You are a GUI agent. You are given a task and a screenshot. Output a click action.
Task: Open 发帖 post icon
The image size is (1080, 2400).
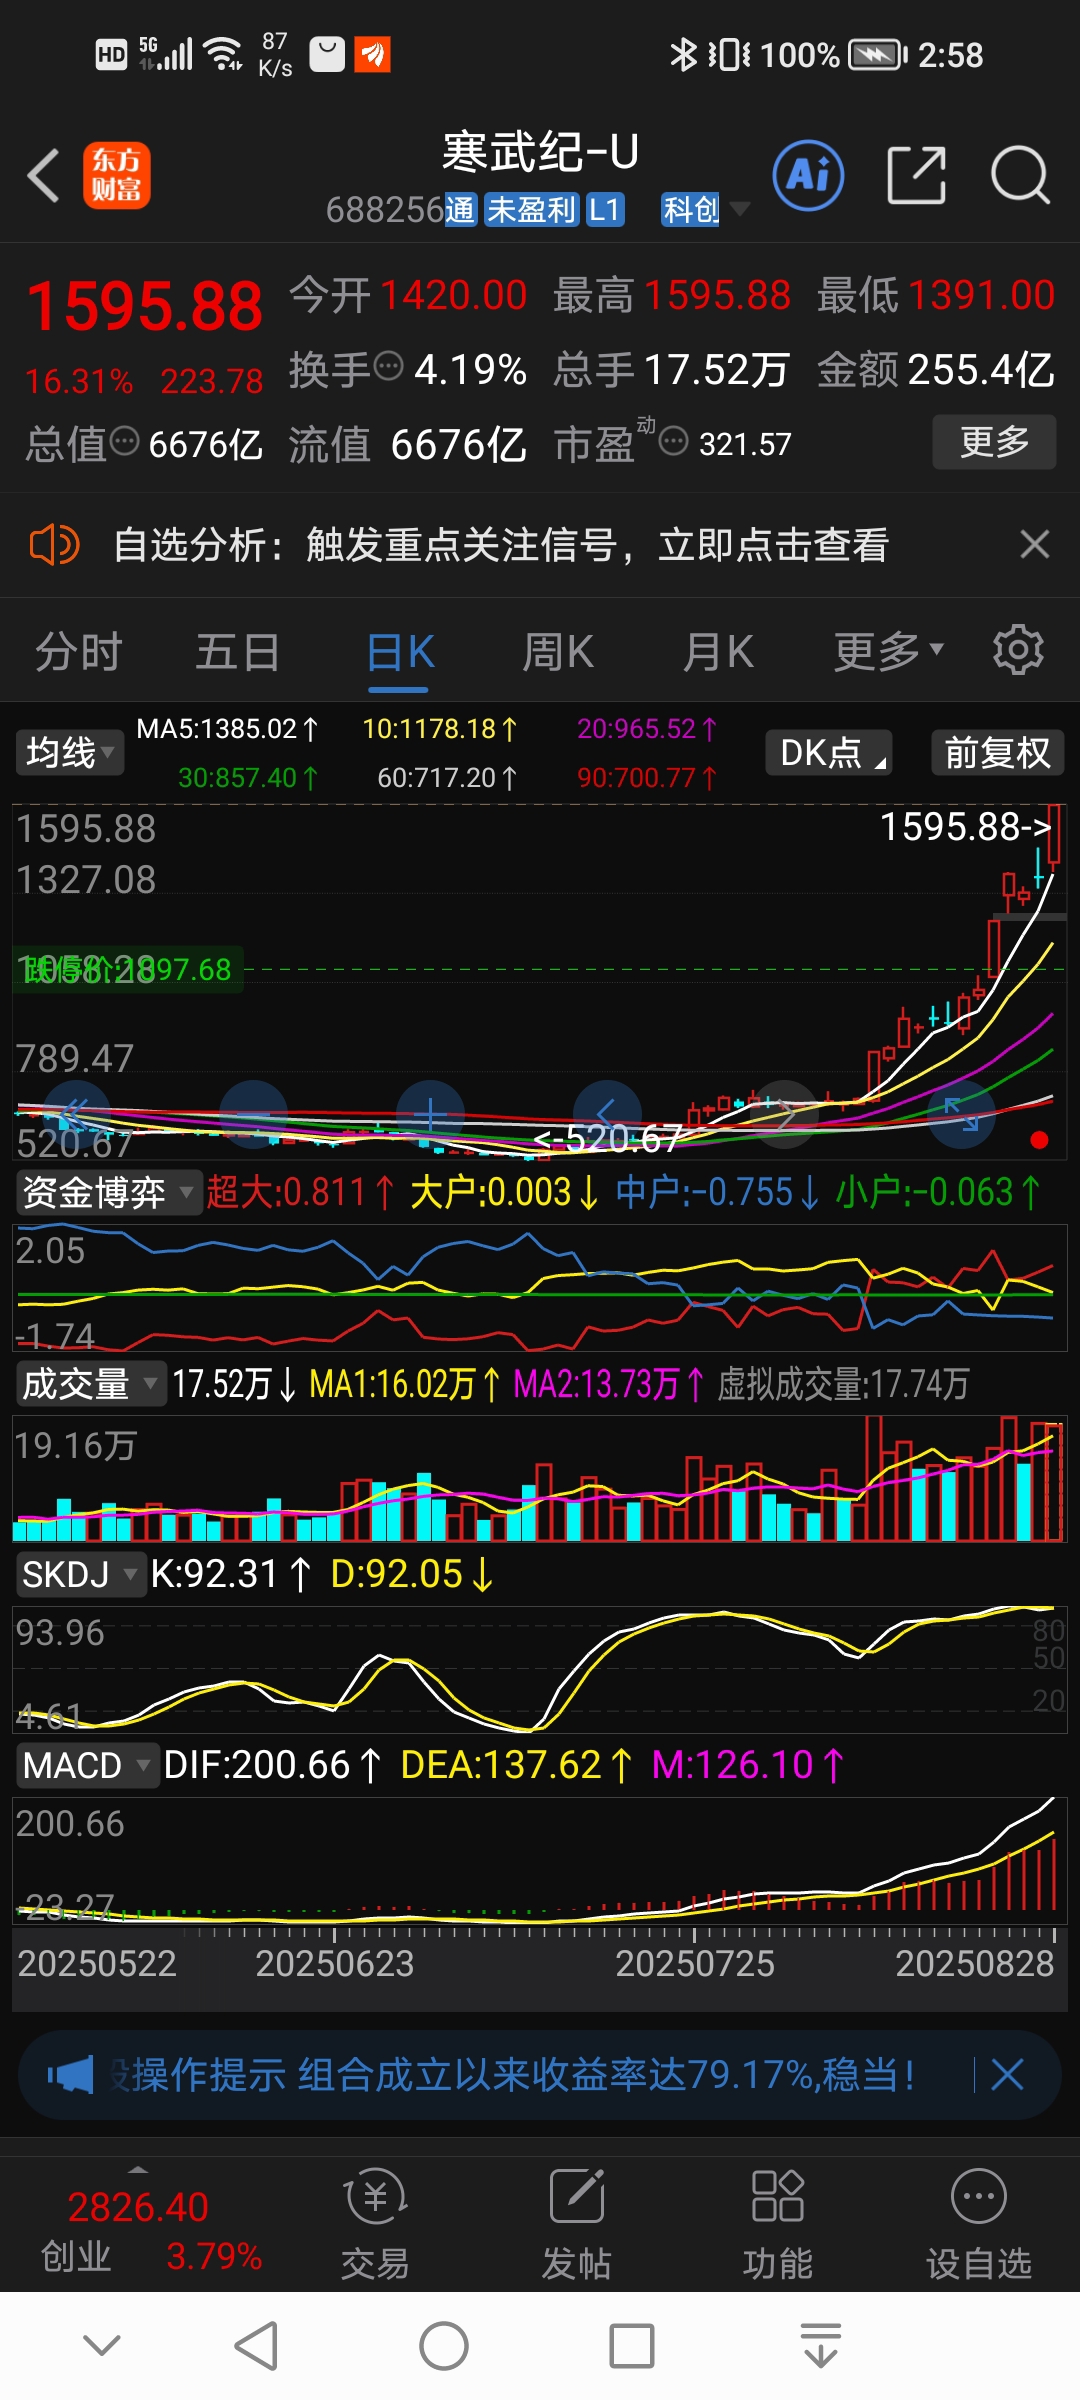point(577,2224)
